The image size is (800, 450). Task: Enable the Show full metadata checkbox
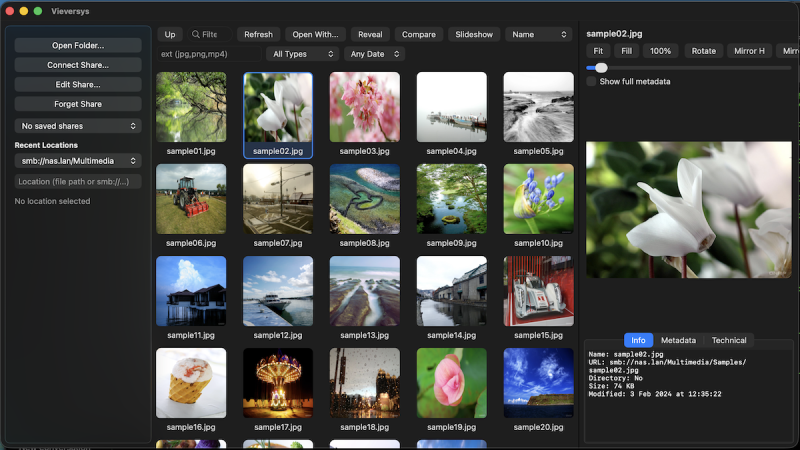click(591, 82)
